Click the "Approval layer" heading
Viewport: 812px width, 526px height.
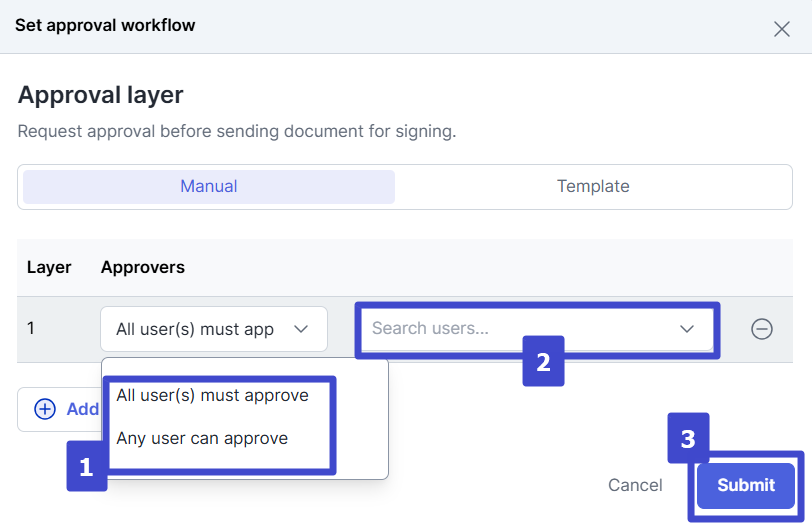click(x=101, y=95)
